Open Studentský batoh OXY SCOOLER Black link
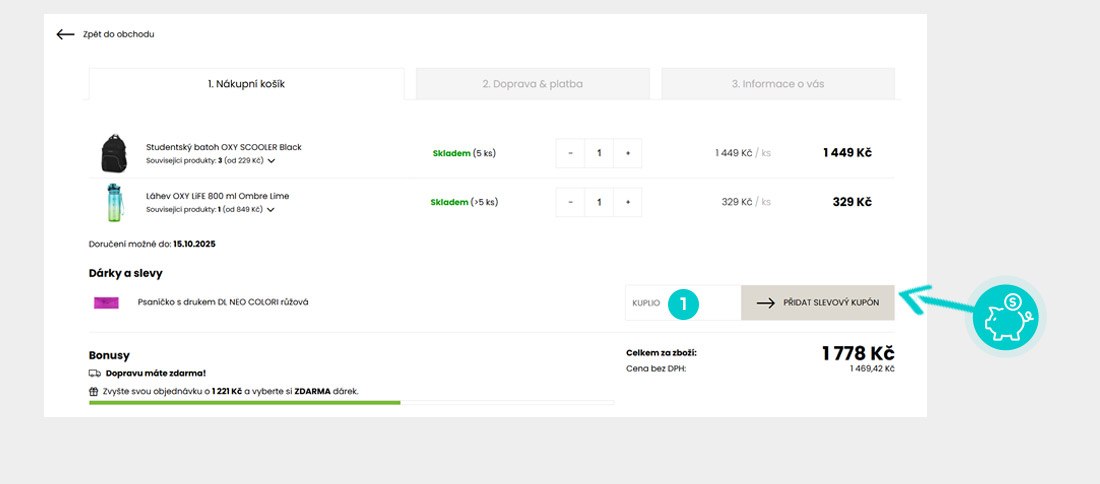 pyautogui.click(x=223, y=147)
